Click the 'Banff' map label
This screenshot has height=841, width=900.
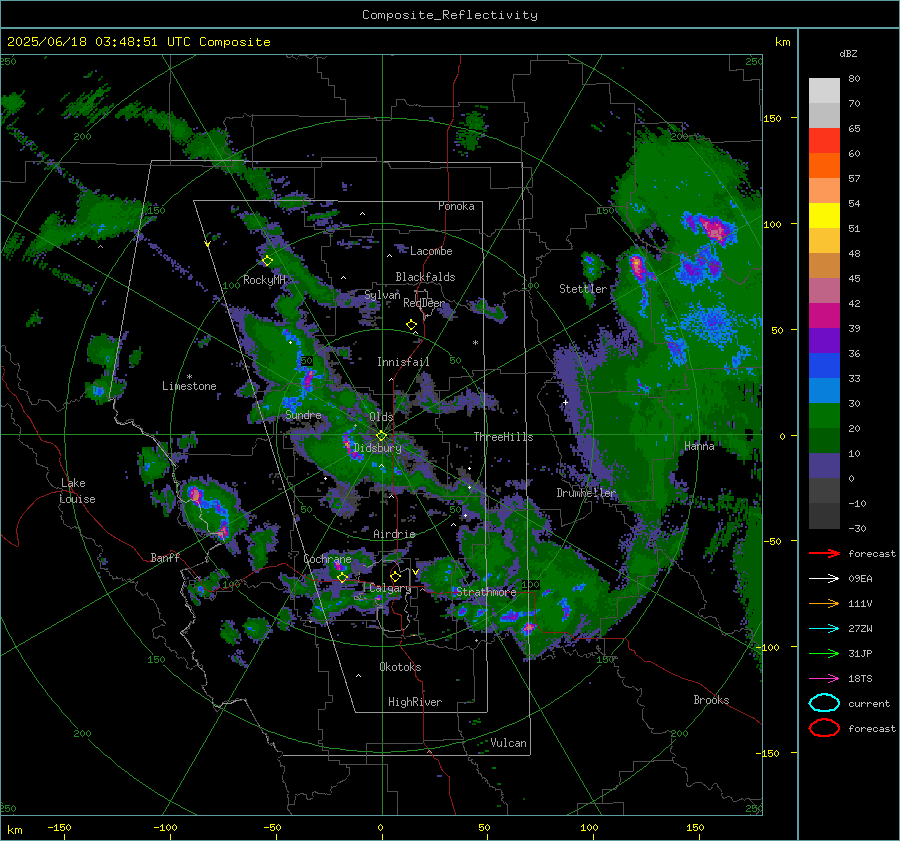(x=165, y=557)
